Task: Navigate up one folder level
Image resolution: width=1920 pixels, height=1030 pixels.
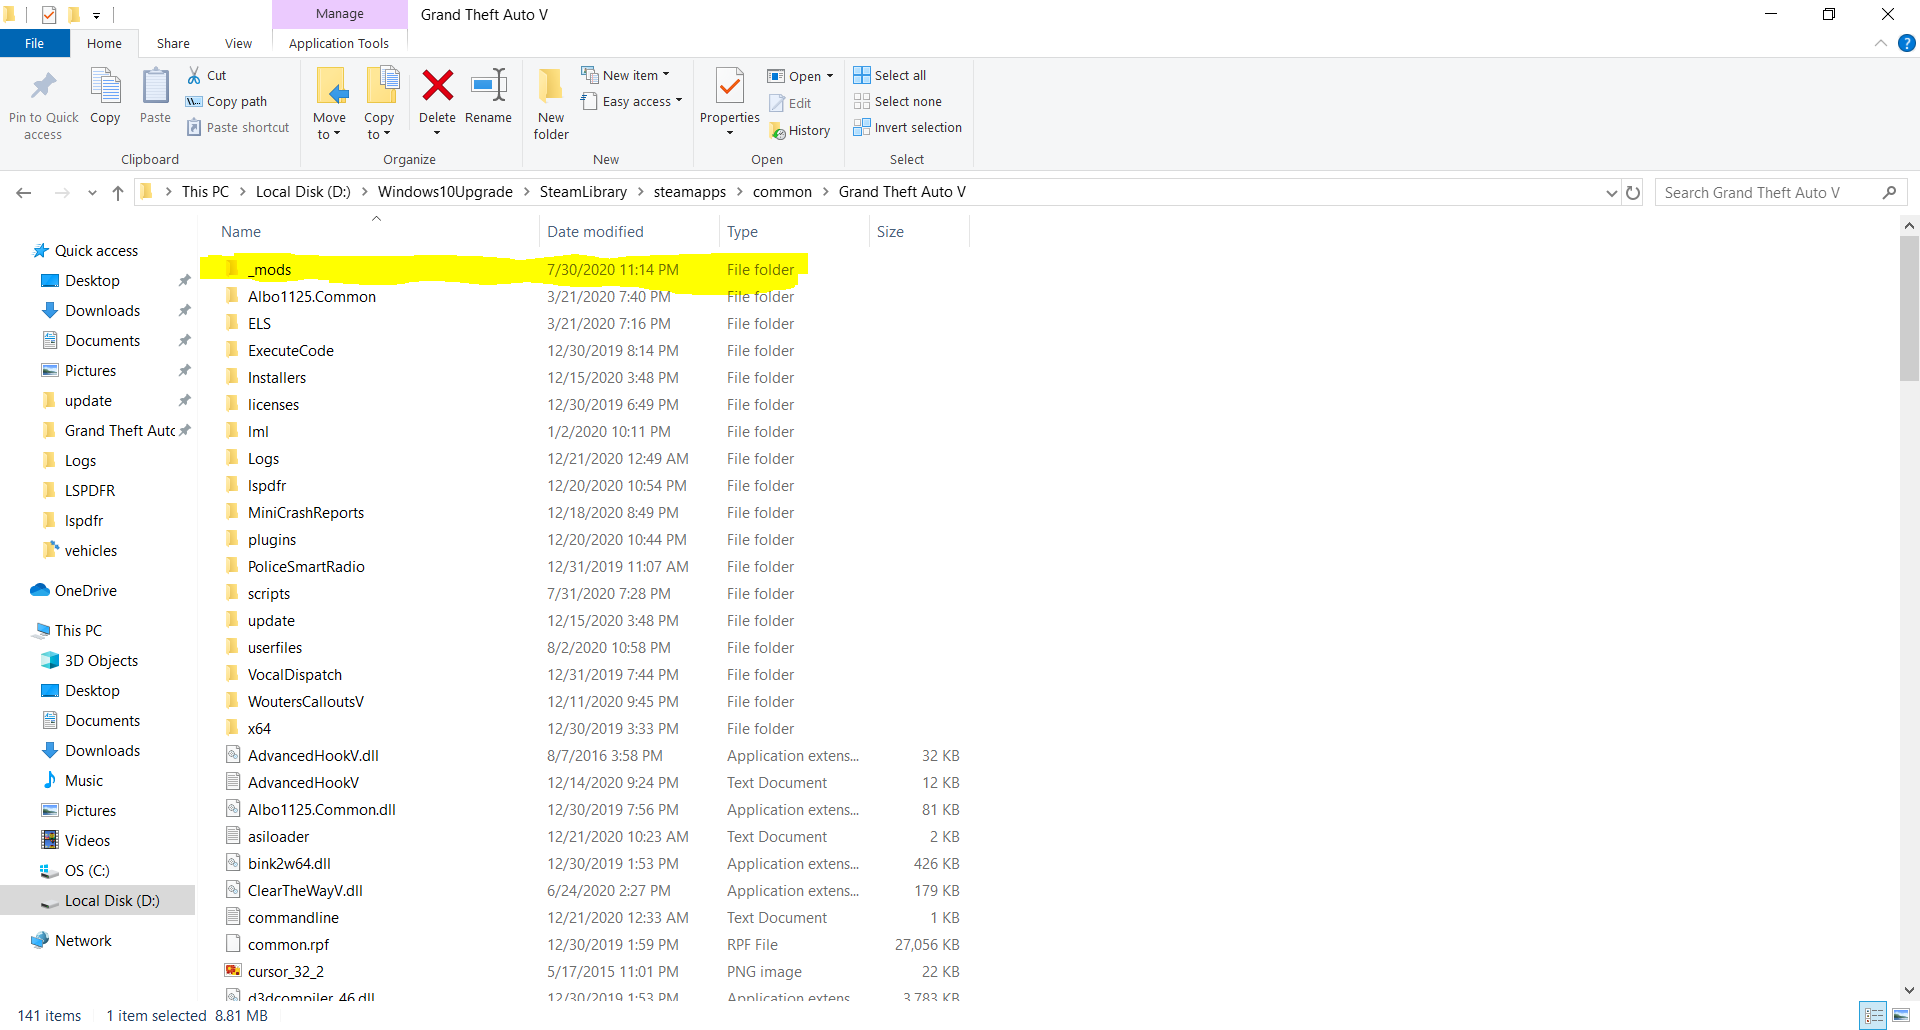Action: tap(118, 193)
